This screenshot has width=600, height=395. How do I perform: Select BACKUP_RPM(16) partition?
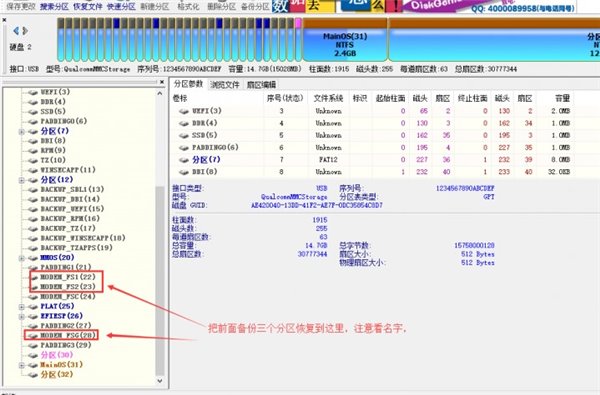point(70,219)
